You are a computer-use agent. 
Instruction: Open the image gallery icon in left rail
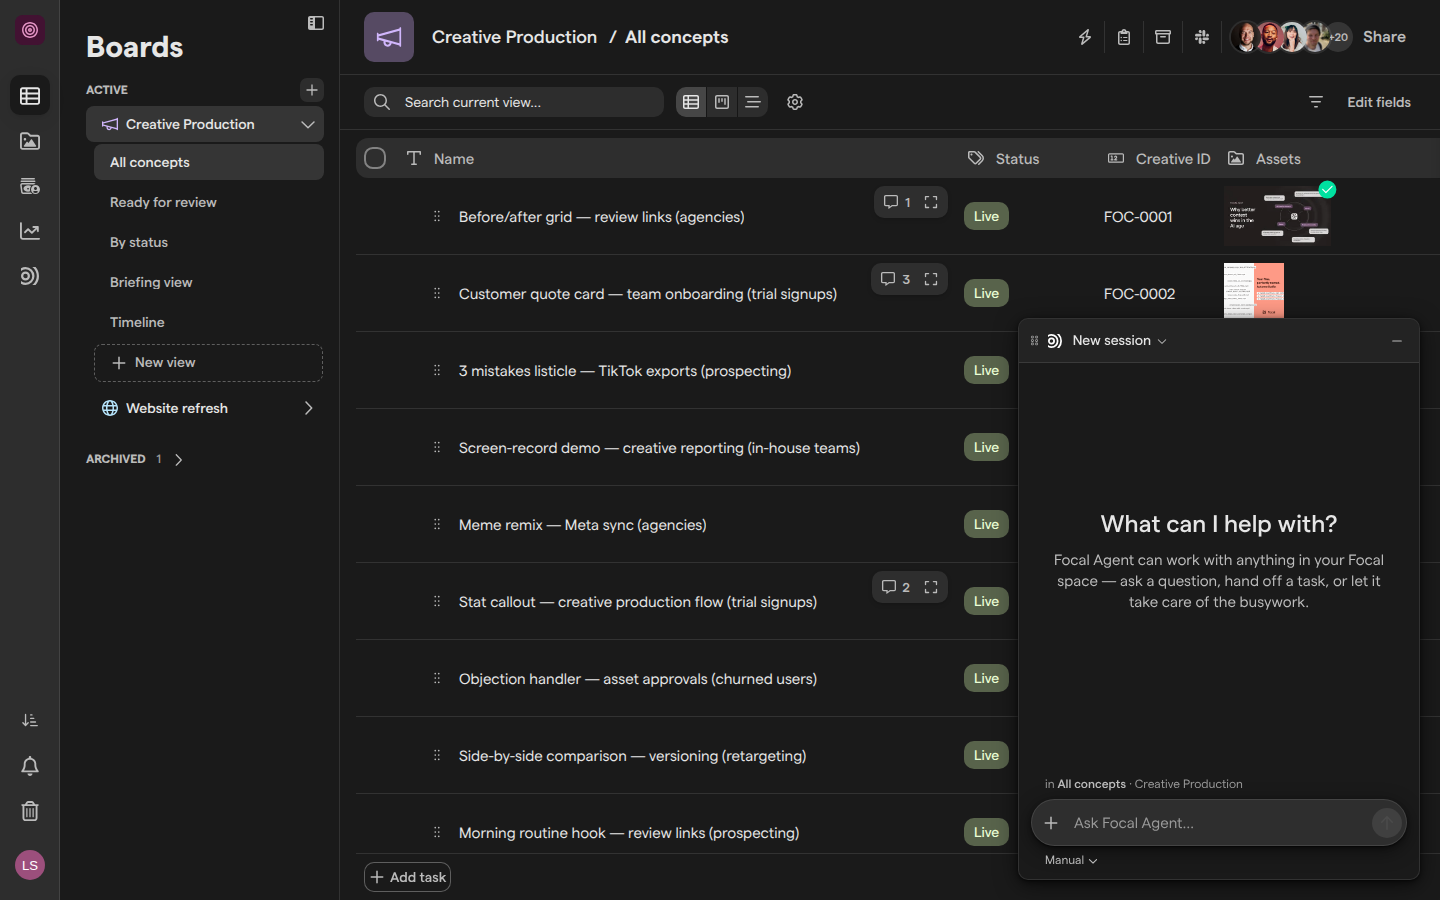tap(30, 141)
